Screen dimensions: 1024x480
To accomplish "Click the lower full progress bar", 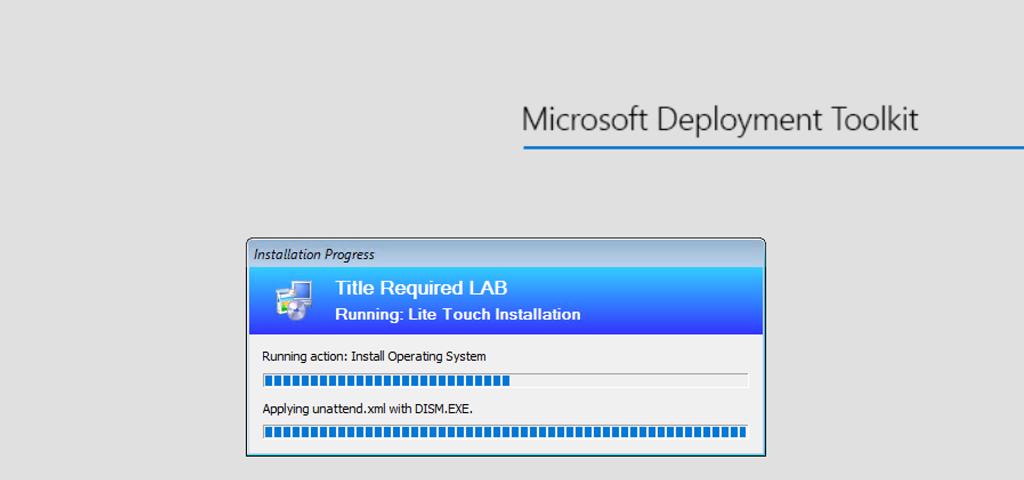I will pos(505,432).
